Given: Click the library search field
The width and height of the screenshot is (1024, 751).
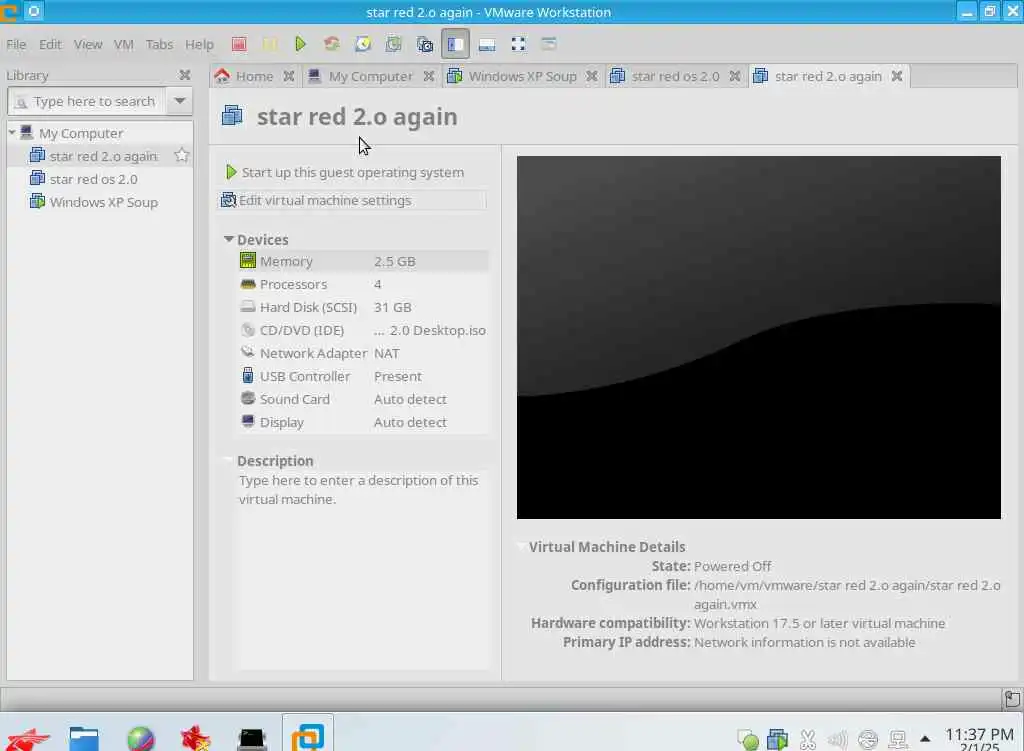Looking at the screenshot, I should tap(86, 101).
